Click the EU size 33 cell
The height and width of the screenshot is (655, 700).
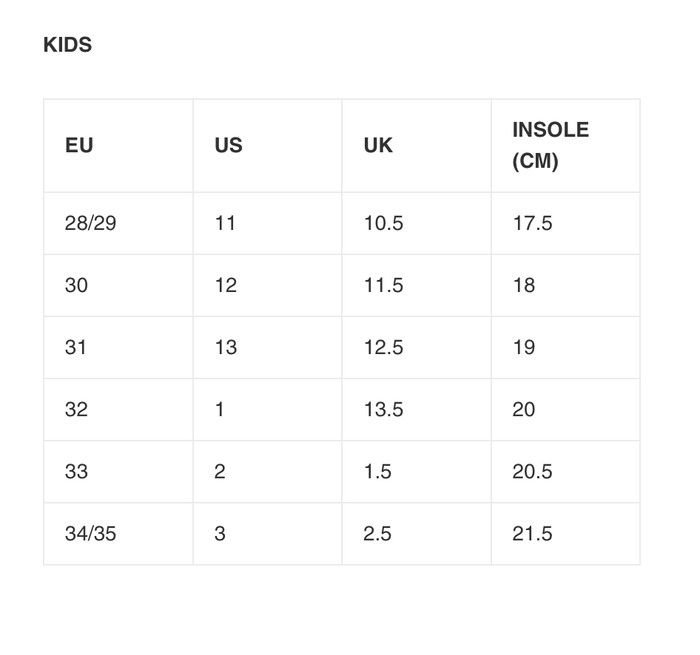click(x=118, y=471)
